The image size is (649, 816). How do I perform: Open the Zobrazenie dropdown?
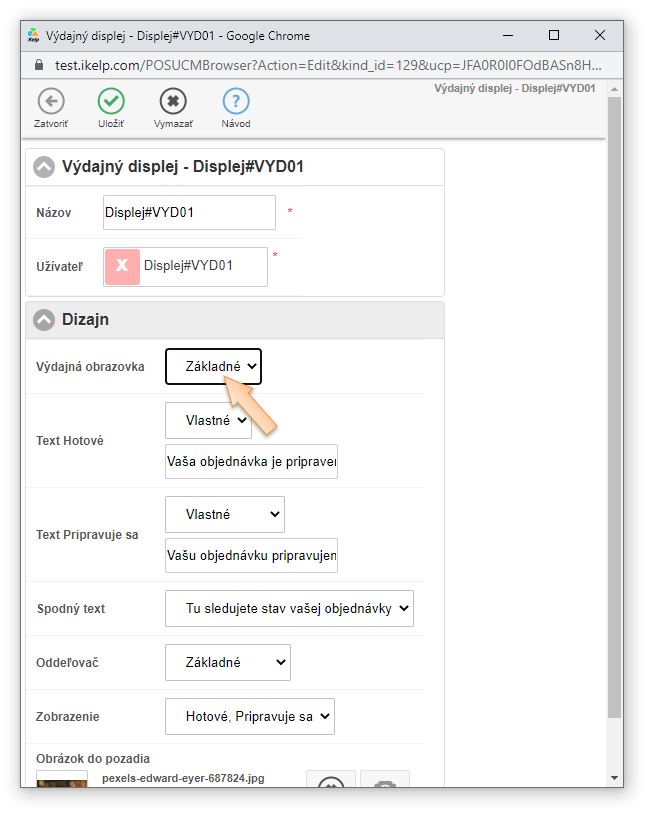pyautogui.click(x=249, y=716)
